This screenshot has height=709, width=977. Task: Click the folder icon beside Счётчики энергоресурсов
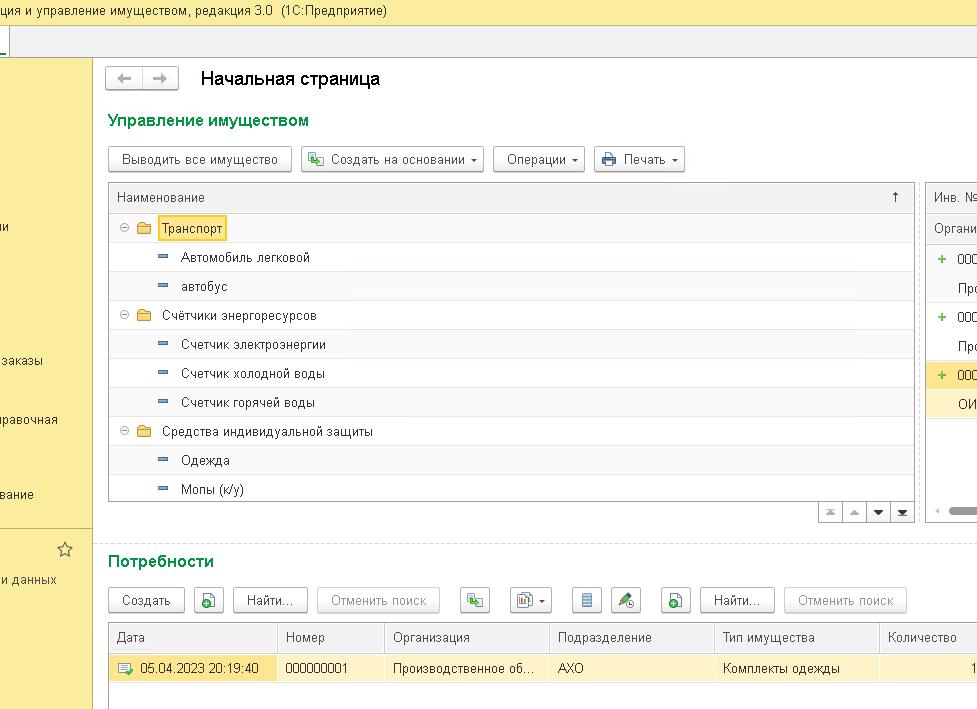144,315
